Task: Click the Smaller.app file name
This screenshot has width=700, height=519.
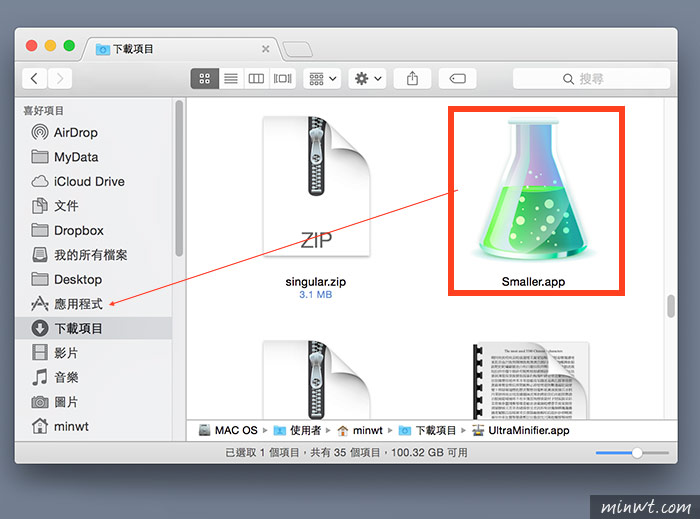Action: pyautogui.click(x=533, y=282)
